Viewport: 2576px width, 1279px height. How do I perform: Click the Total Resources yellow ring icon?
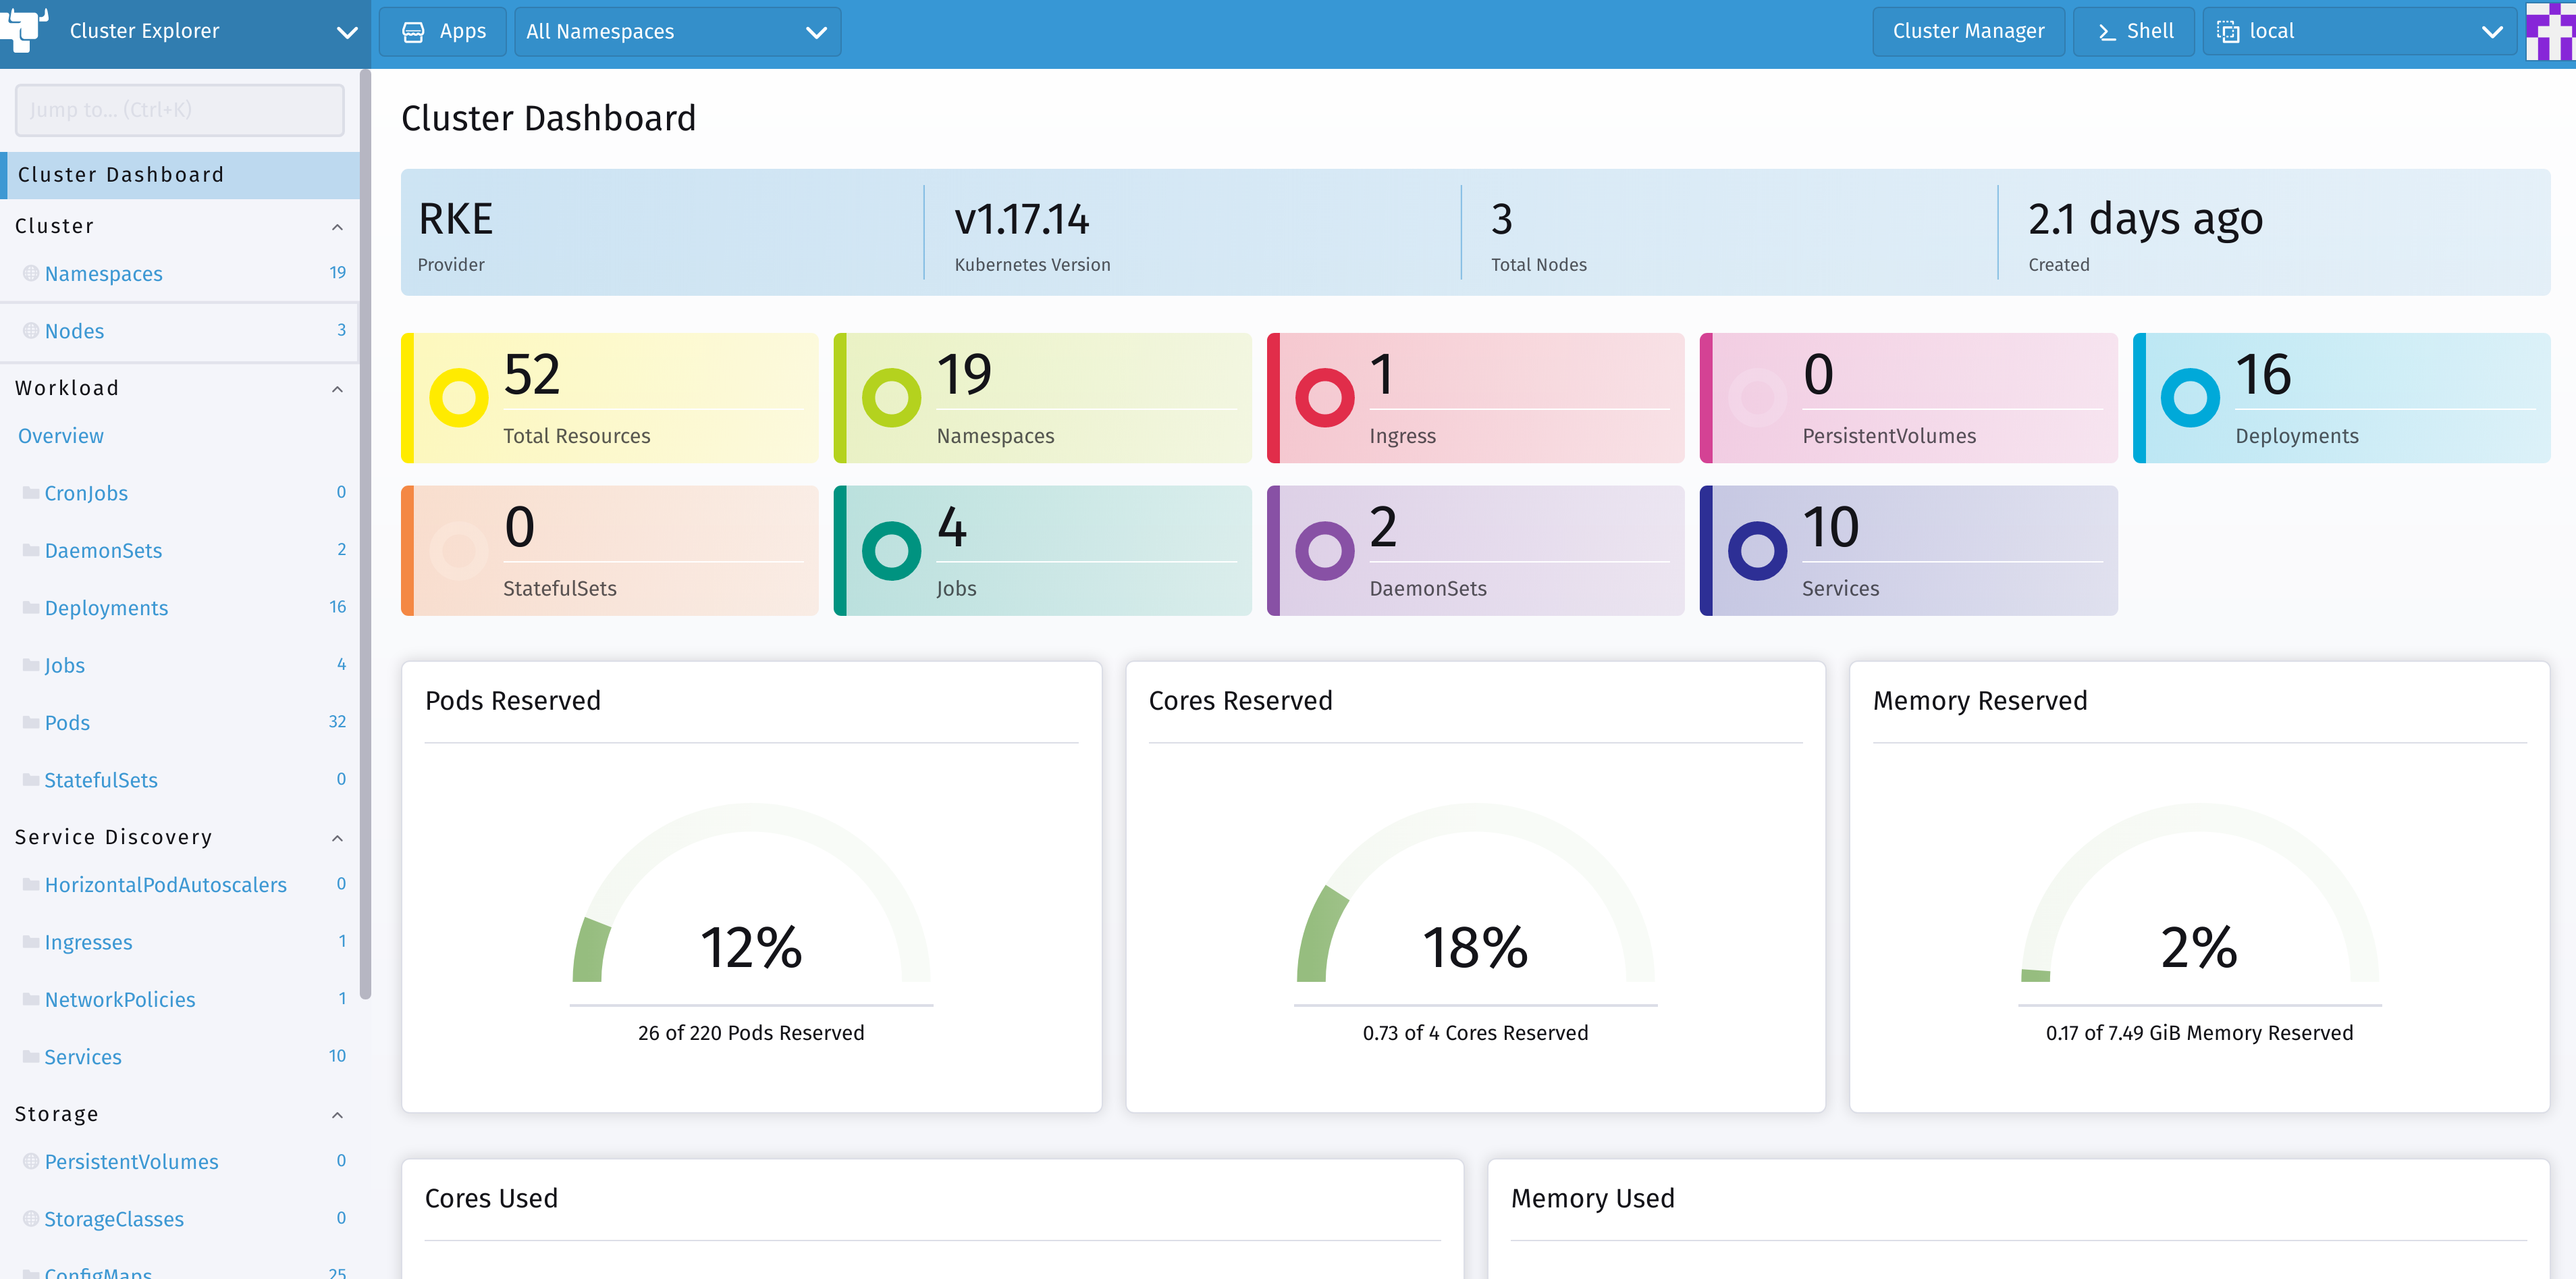458,398
